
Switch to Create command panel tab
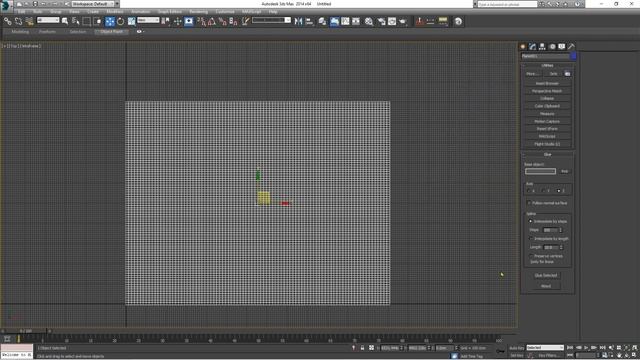[x=523, y=47]
